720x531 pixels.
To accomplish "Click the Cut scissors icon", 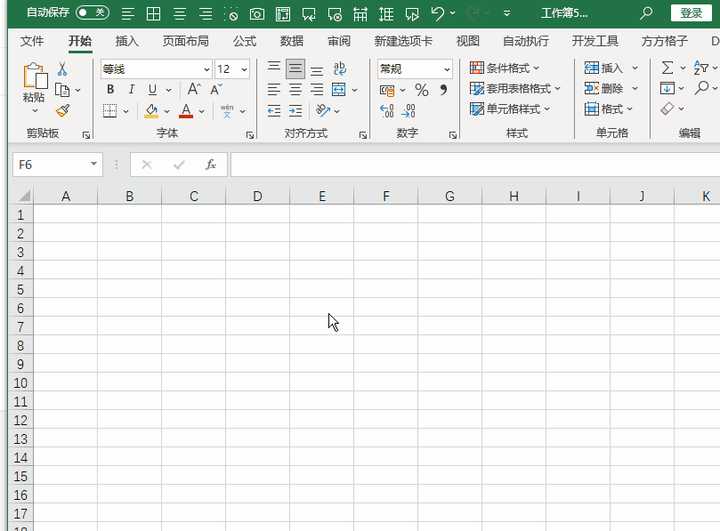I will pyautogui.click(x=62, y=69).
